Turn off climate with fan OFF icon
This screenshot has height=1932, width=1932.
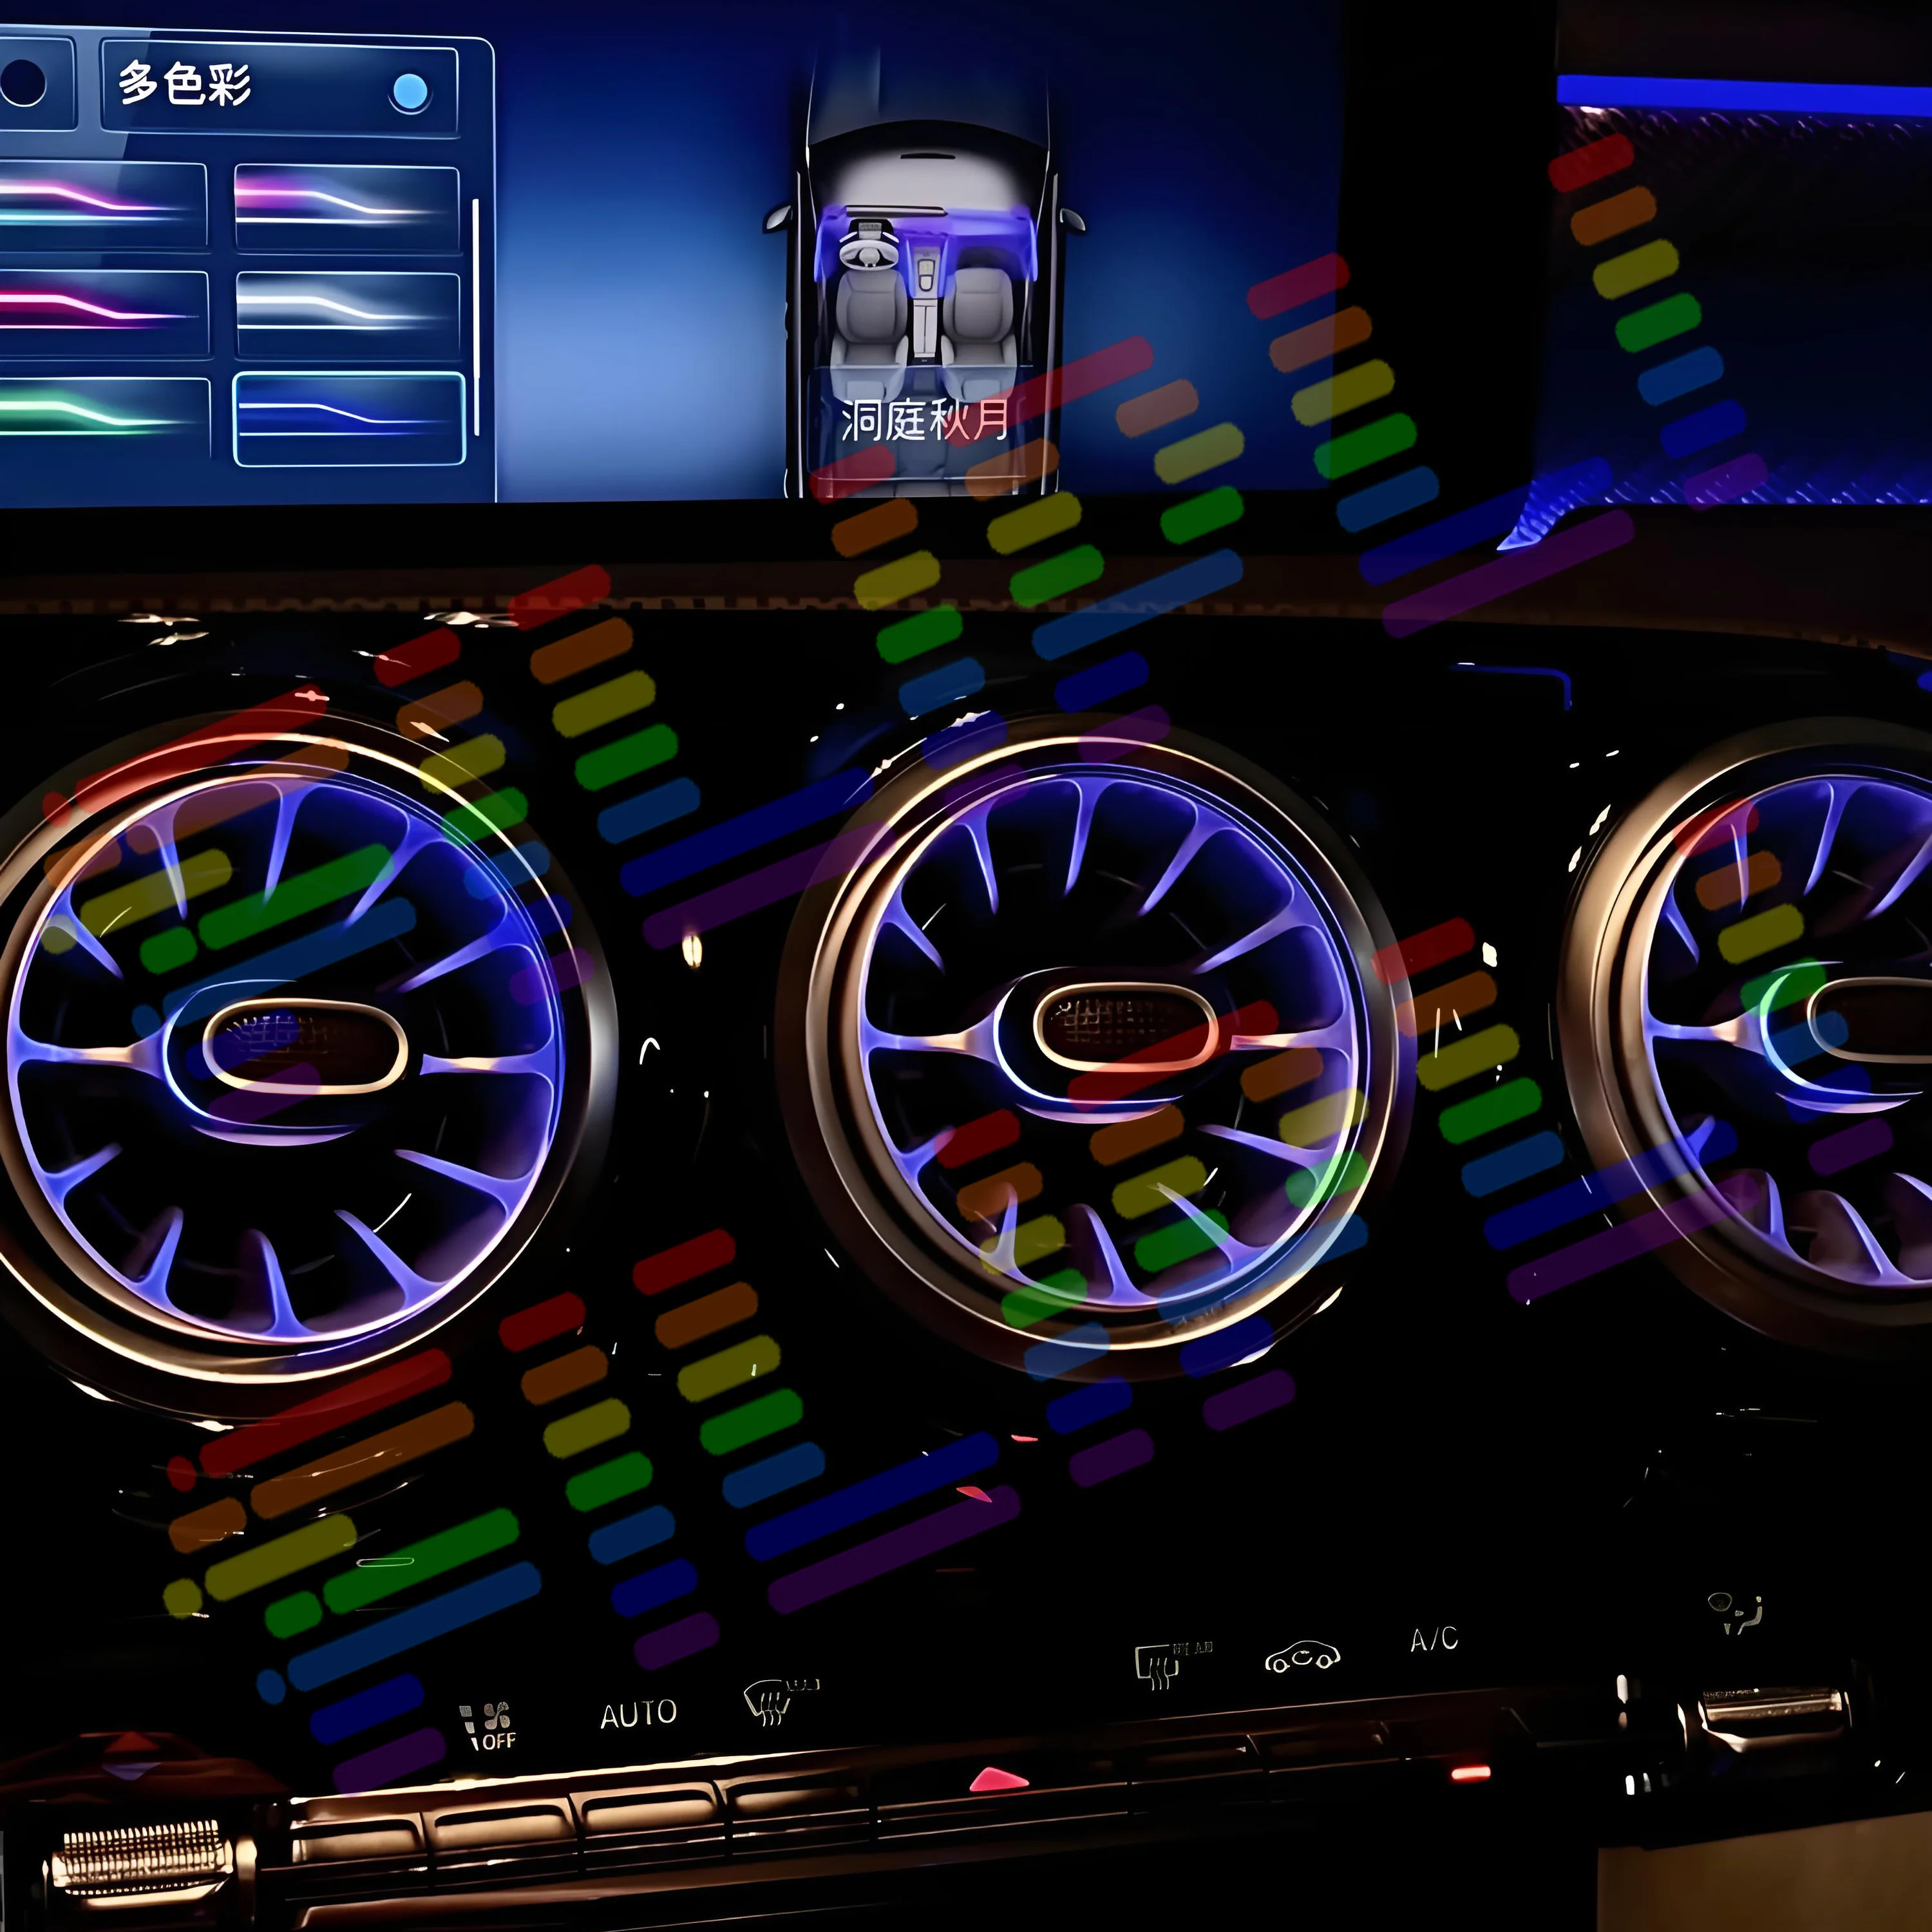487,1726
